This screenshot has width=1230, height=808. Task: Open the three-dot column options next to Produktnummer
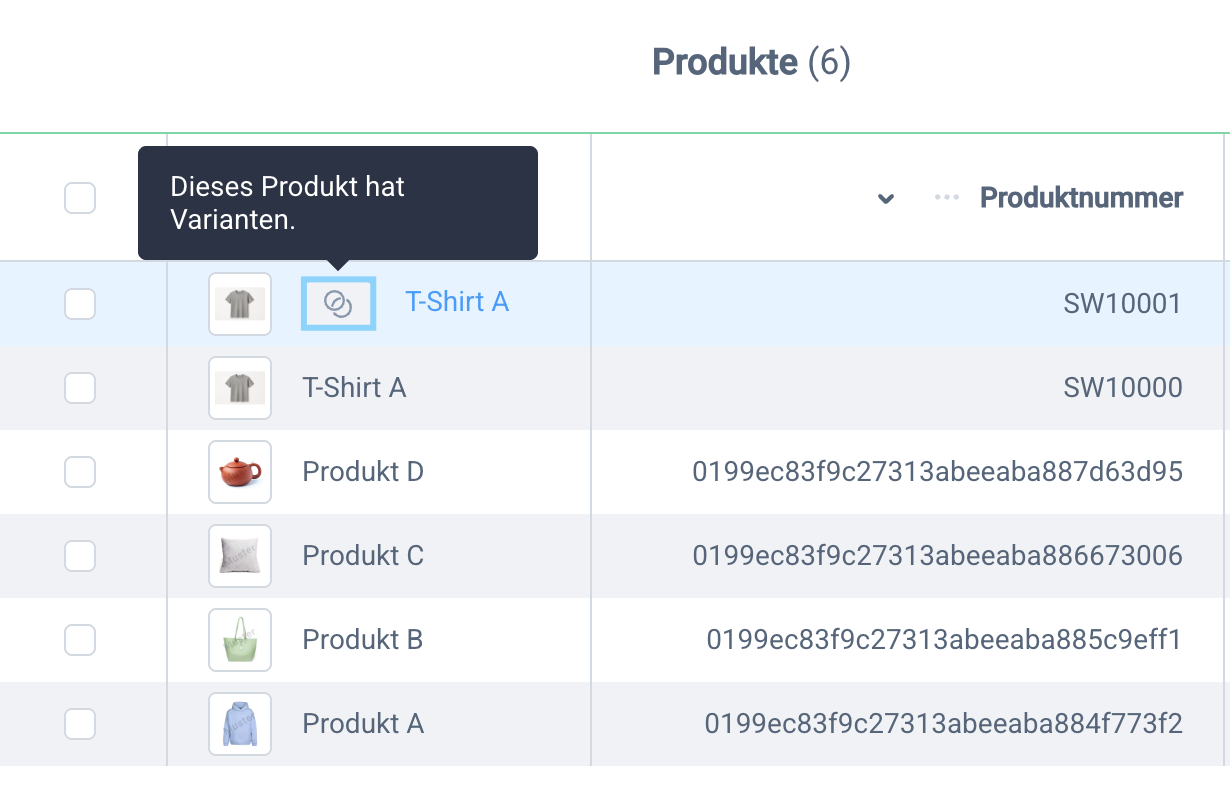(946, 198)
